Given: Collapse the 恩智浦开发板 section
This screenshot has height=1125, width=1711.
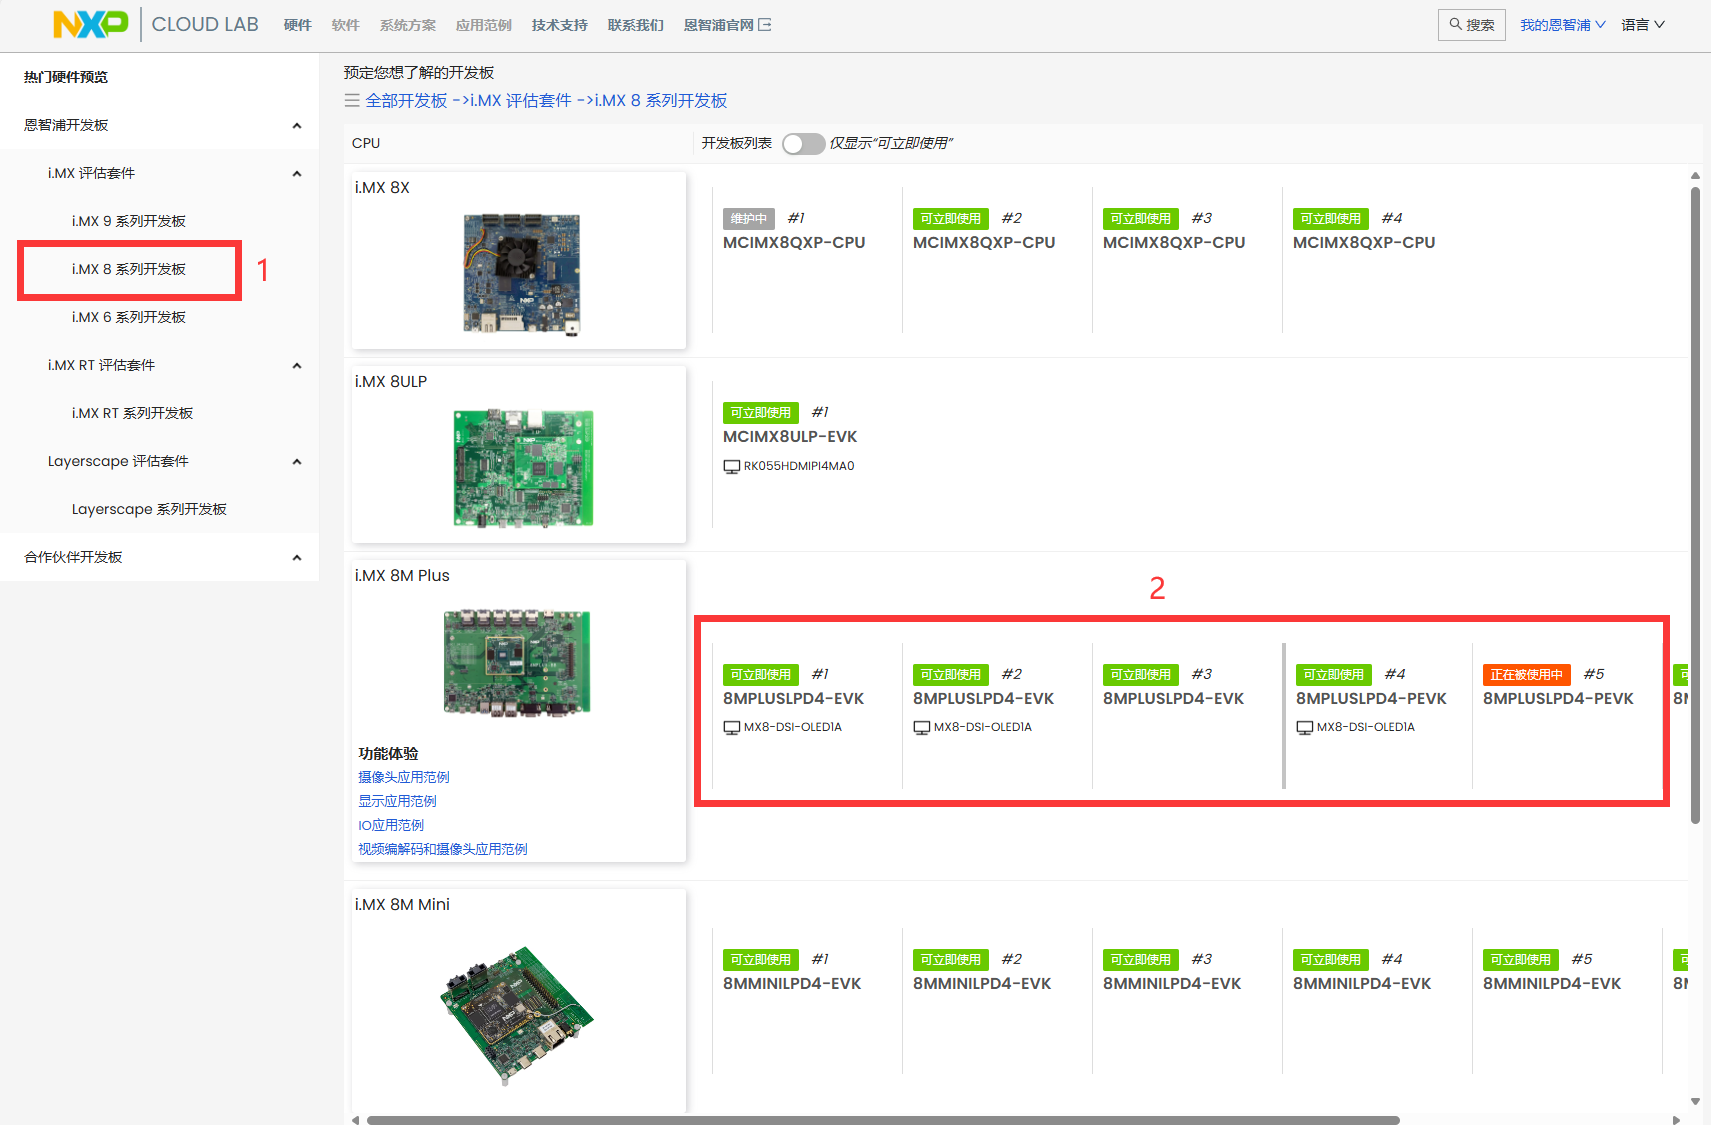Looking at the screenshot, I should tap(296, 125).
